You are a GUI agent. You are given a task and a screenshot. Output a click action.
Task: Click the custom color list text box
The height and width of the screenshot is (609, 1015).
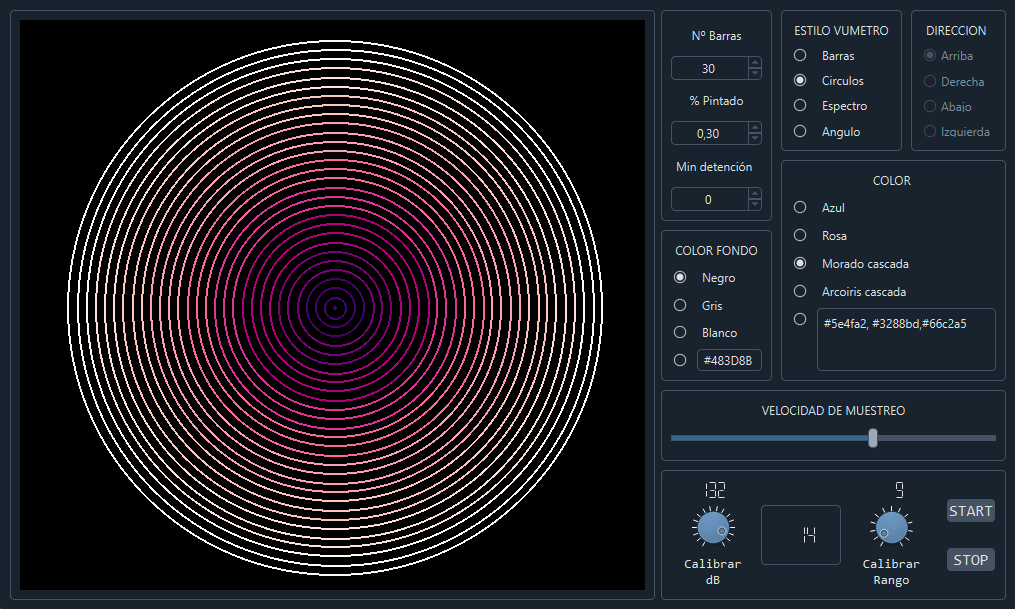pyautogui.click(x=905, y=340)
